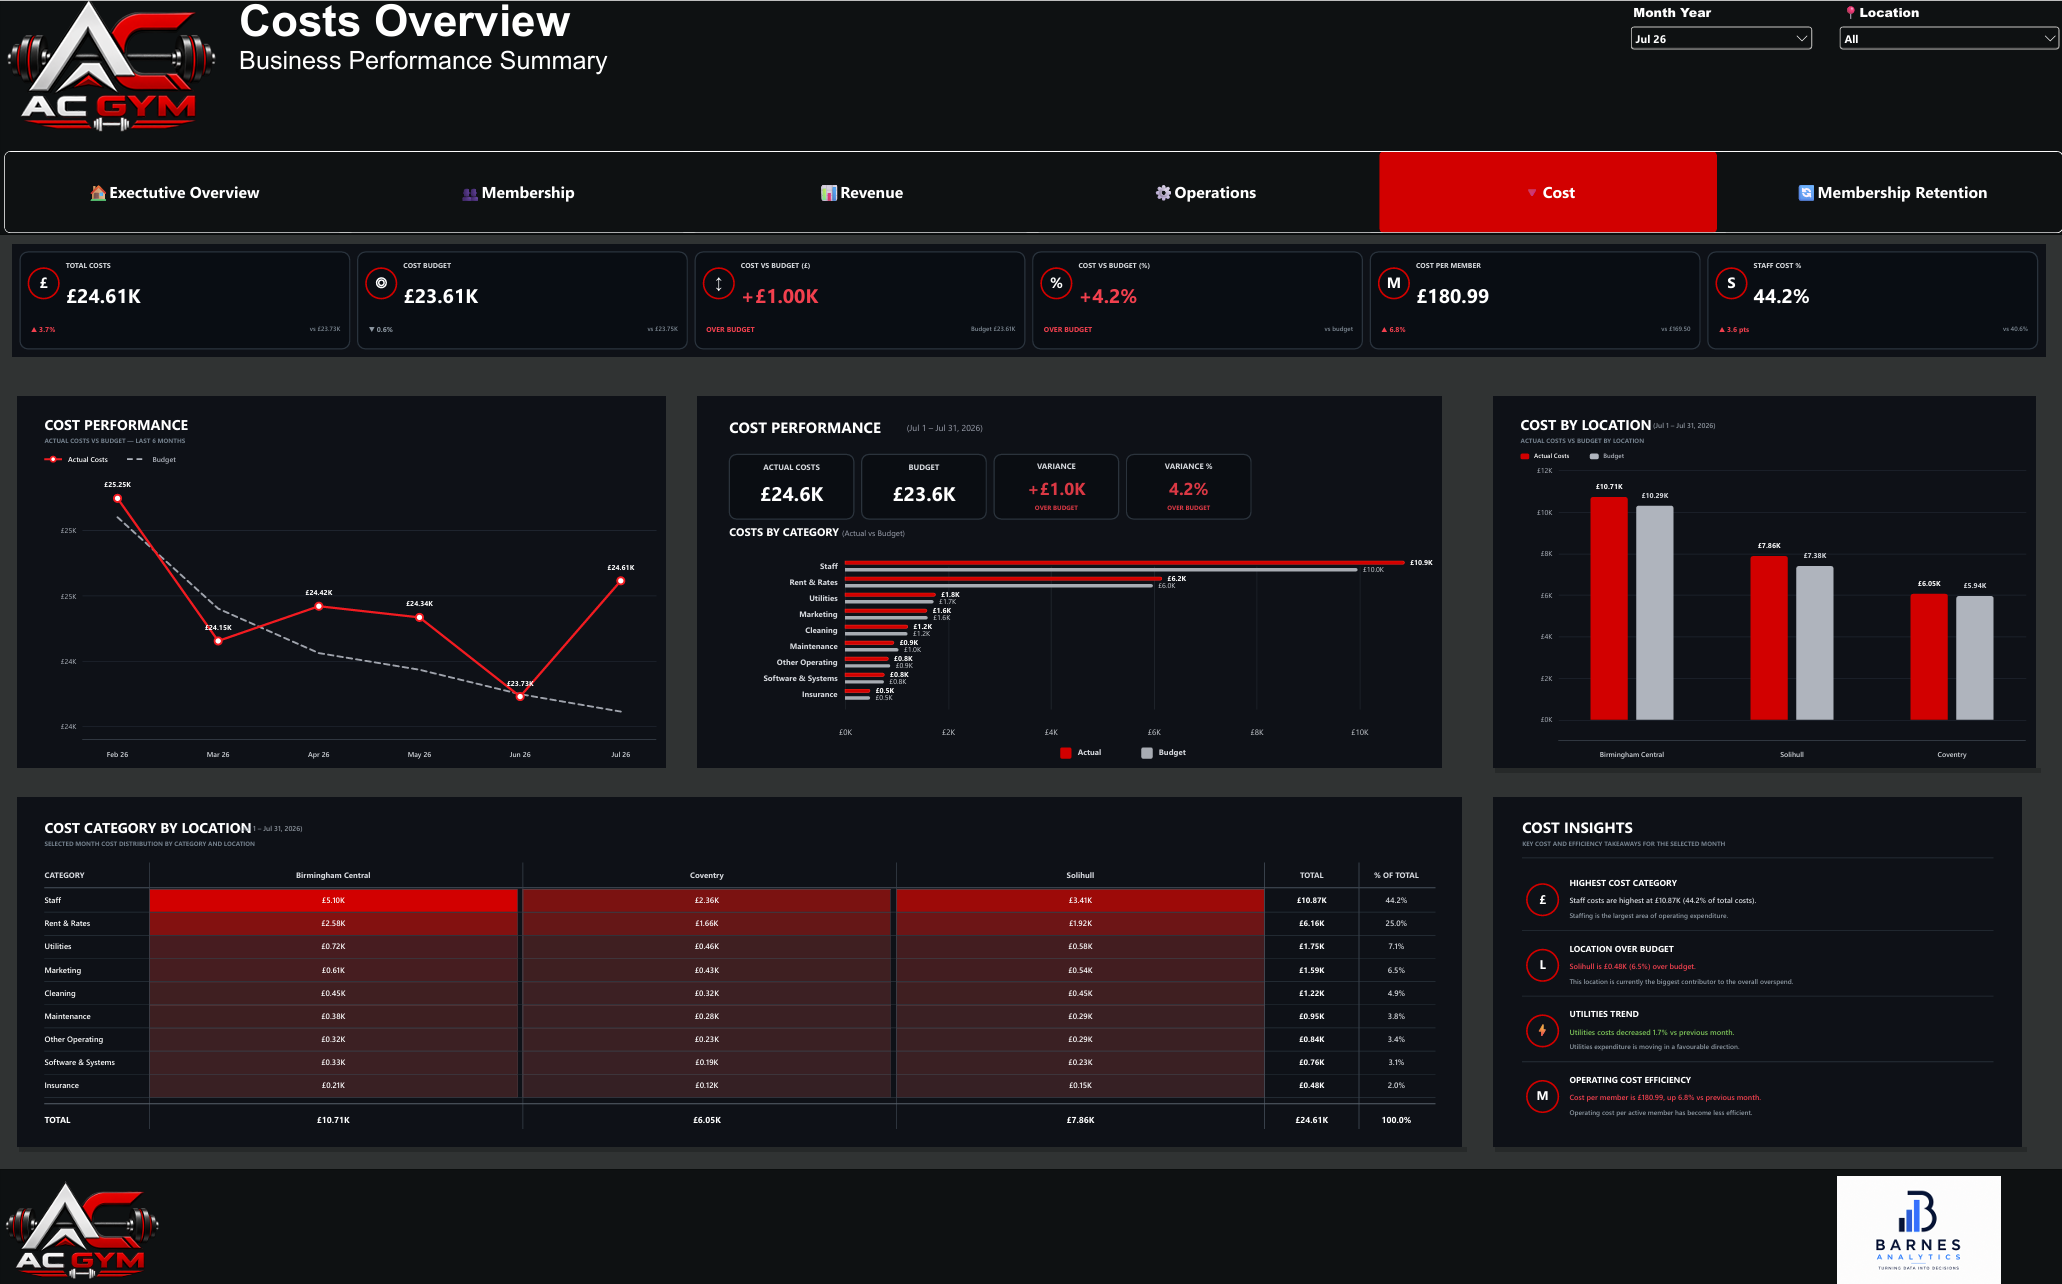The height and width of the screenshot is (1284, 2062).
Task: Select the Jul 26 data point £24.61K
Action: pyautogui.click(x=621, y=581)
